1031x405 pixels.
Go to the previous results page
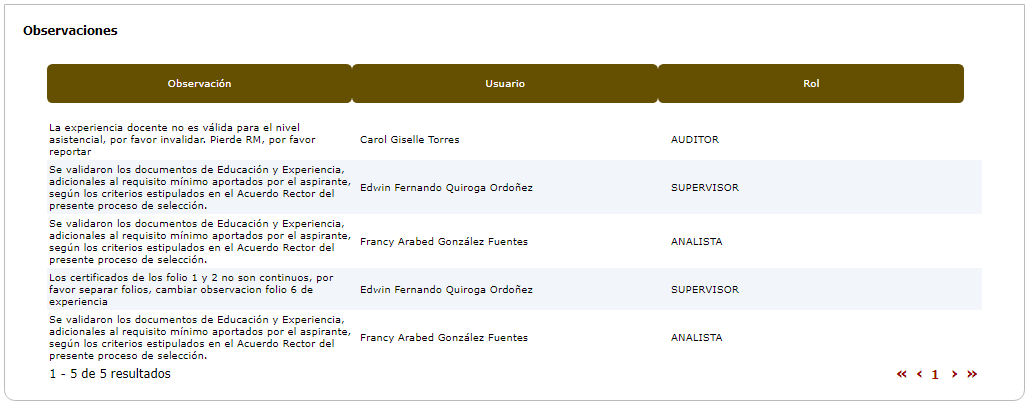click(919, 374)
